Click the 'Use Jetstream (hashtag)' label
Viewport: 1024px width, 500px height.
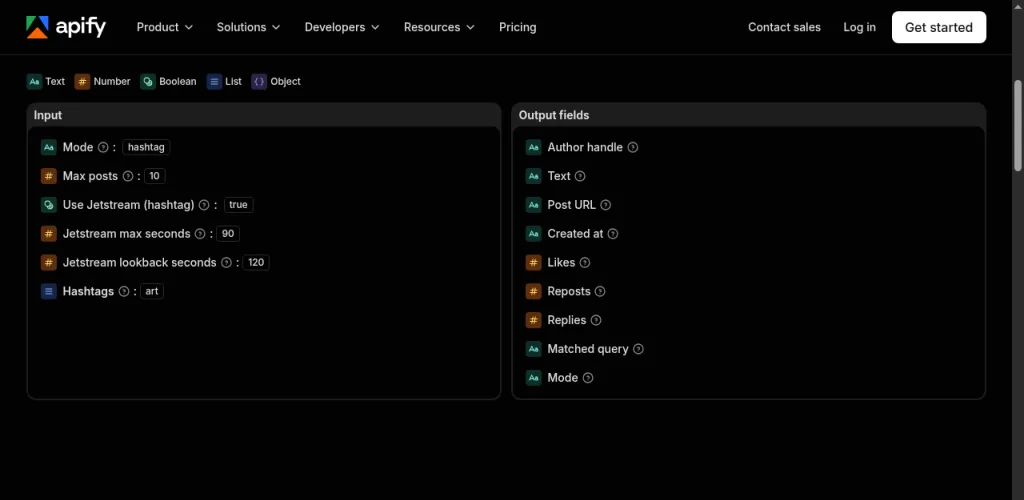pos(129,205)
